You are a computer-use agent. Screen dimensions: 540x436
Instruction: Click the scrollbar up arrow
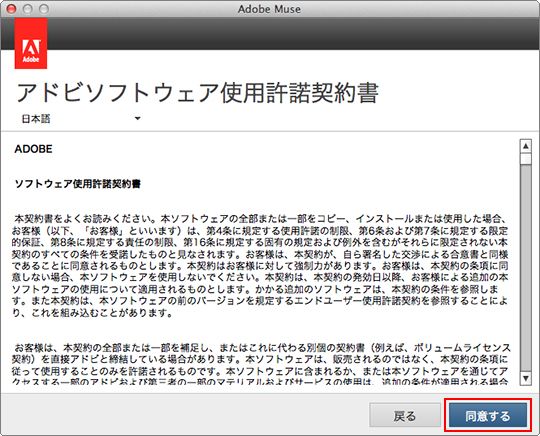[x=526, y=146]
